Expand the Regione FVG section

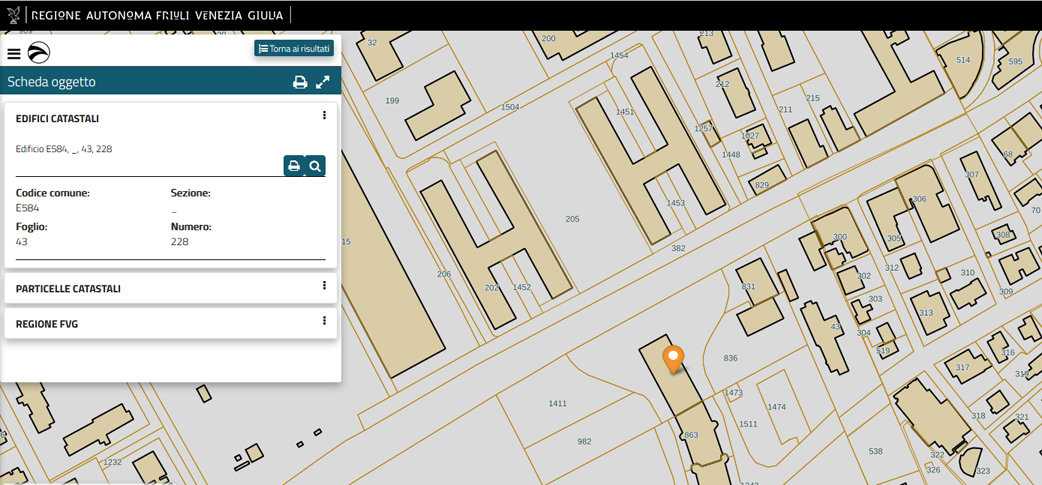click(x=47, y=324)
